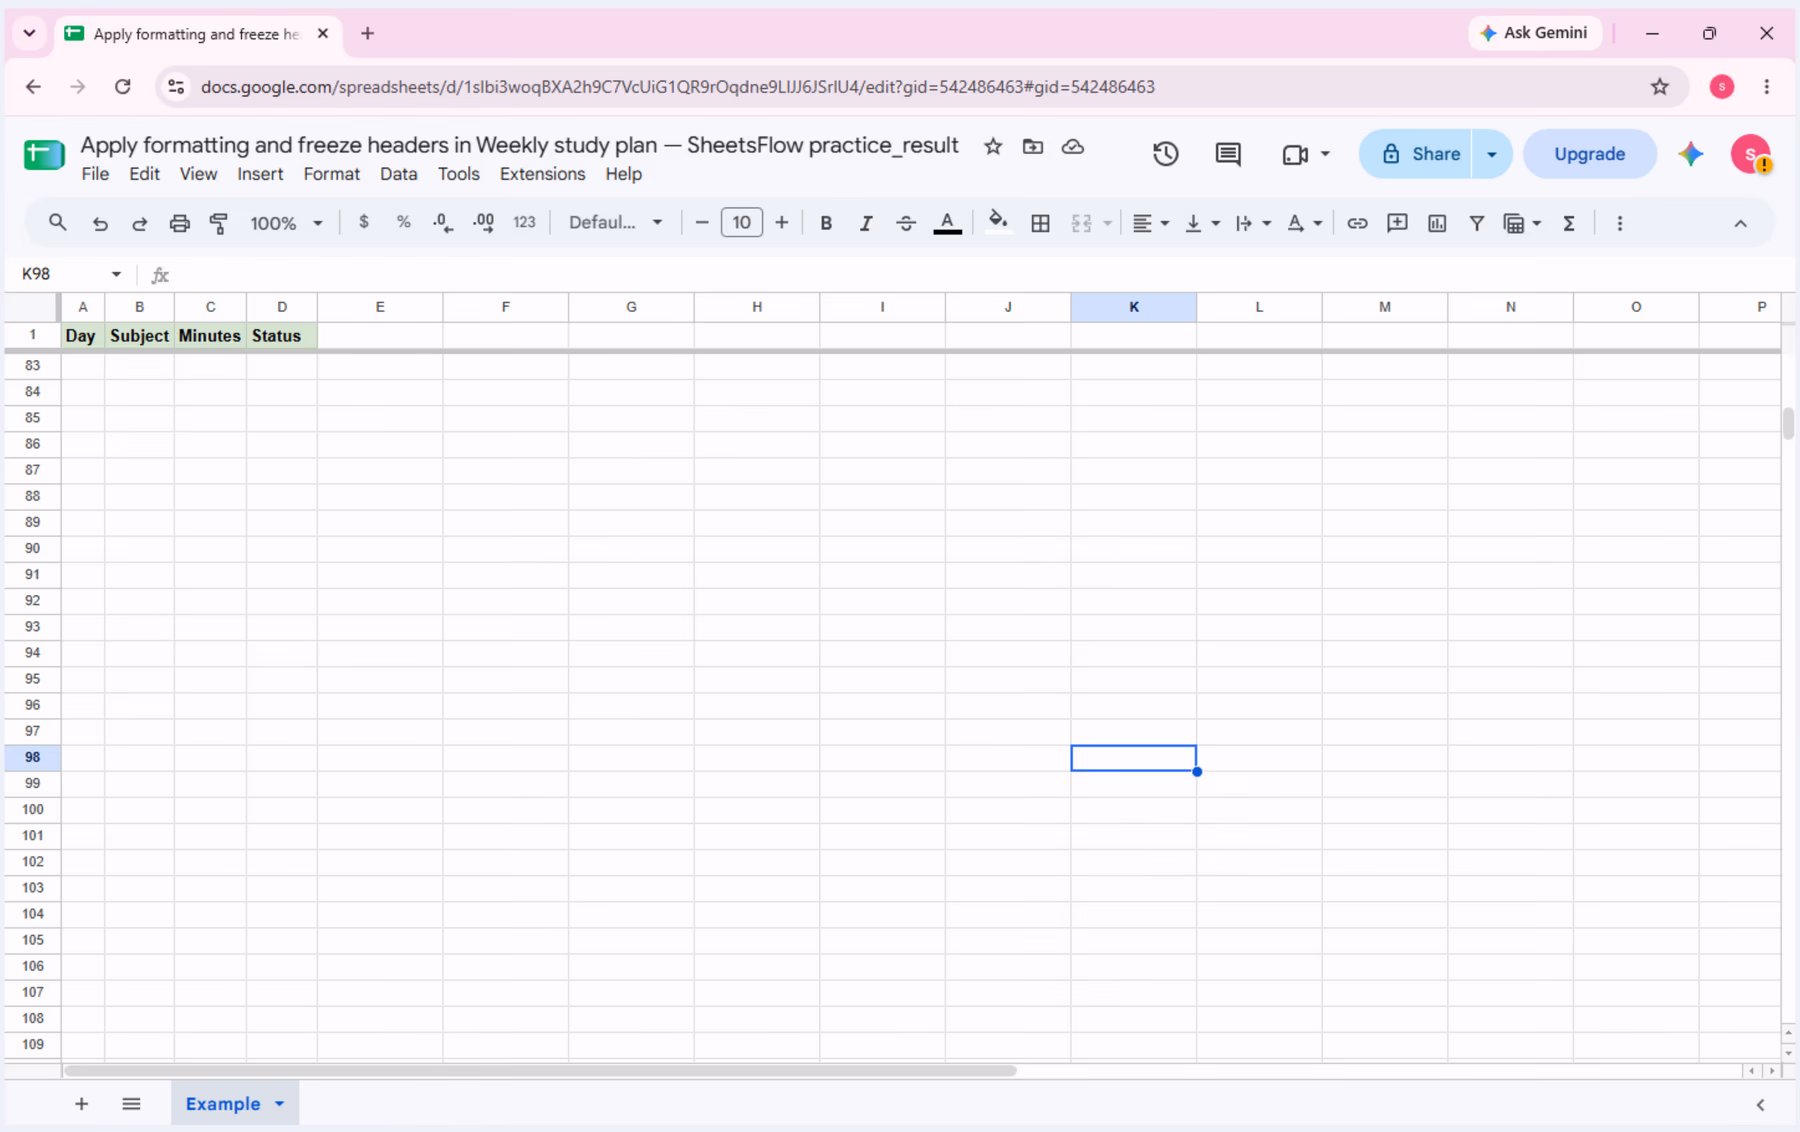The image size is (1800, 1132).
Task: Open the Example sheet tab menu arrow
Action: pos(280,1104)
